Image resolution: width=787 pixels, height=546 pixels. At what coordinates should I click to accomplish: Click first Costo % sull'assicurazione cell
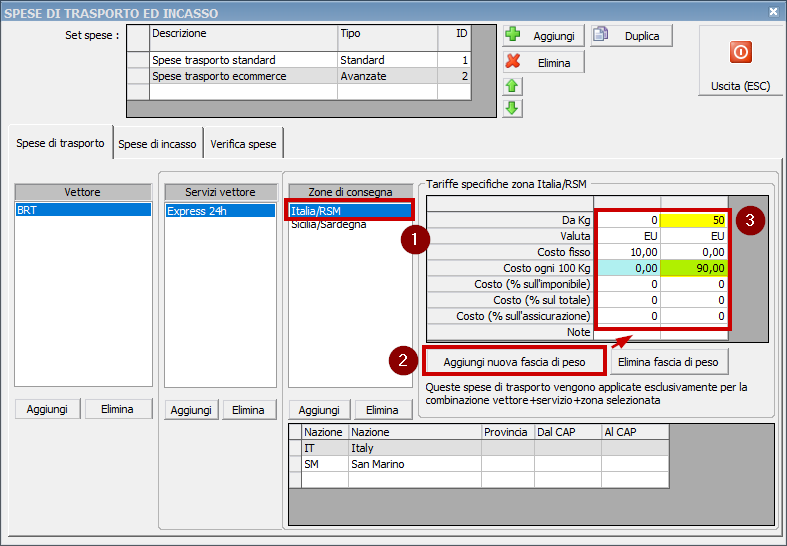click(x=627, y=316)
